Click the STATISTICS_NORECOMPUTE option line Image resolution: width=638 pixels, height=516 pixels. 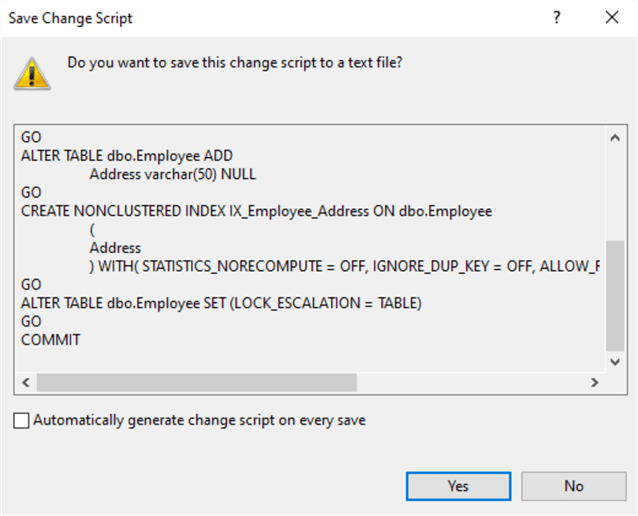(x=345, y=266)
